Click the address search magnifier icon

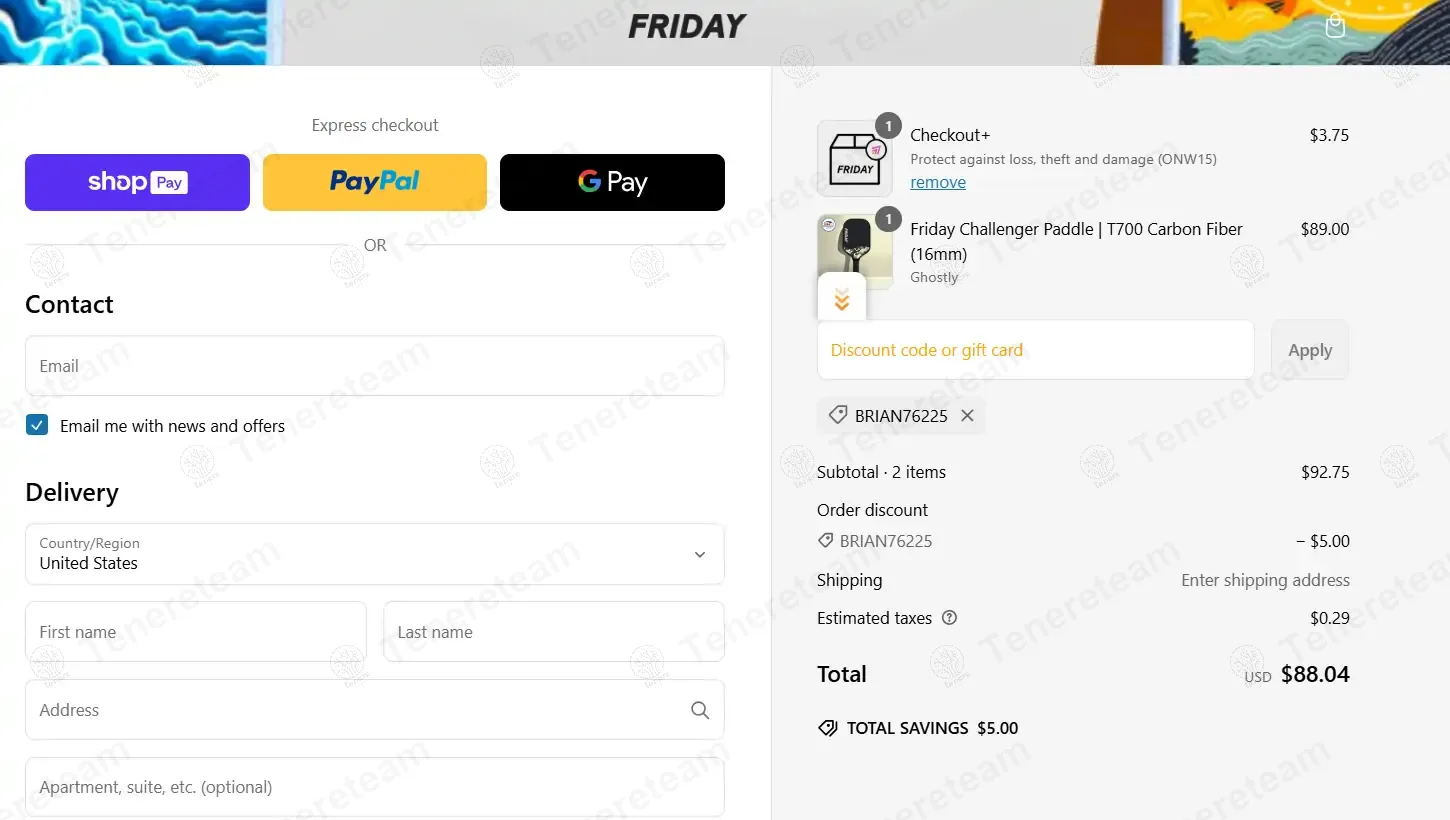pyautogui.click(x=700, y=710)
